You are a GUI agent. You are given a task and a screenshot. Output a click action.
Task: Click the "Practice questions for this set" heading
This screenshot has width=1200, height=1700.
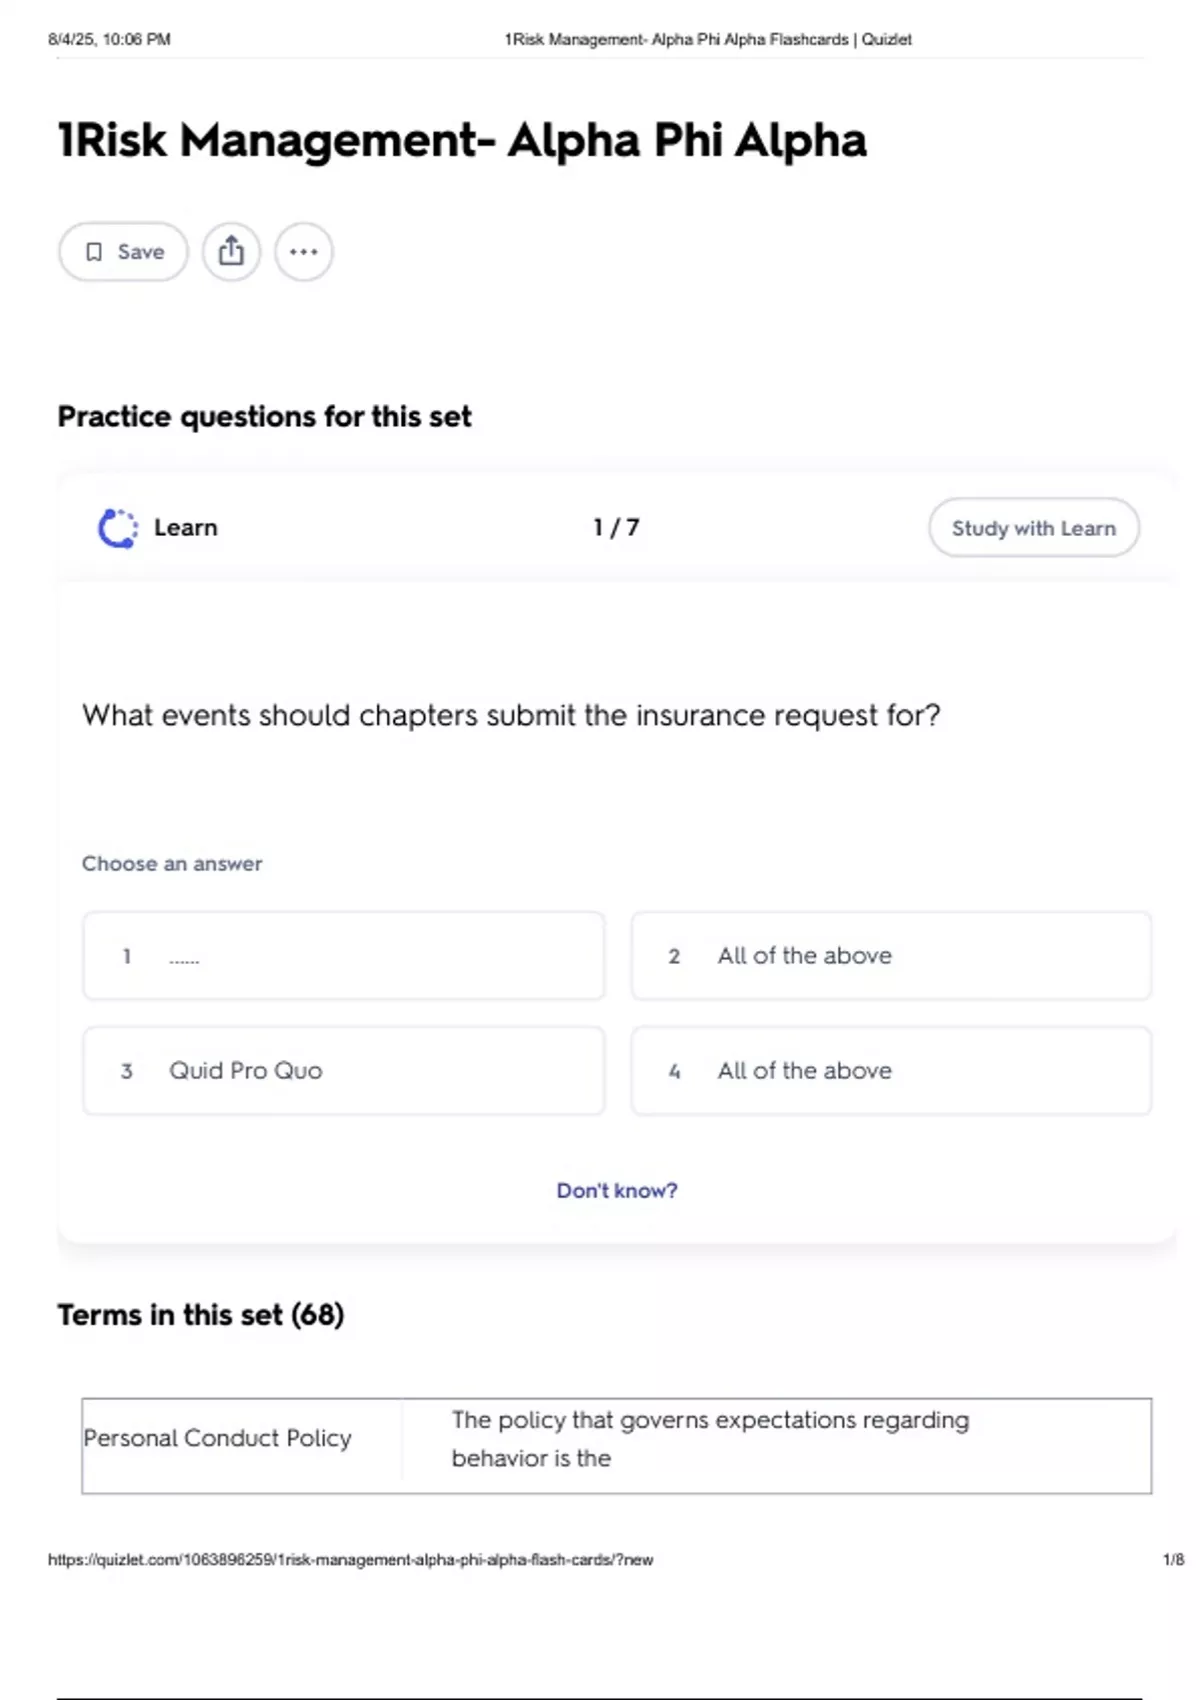click(x=264, y=417)
